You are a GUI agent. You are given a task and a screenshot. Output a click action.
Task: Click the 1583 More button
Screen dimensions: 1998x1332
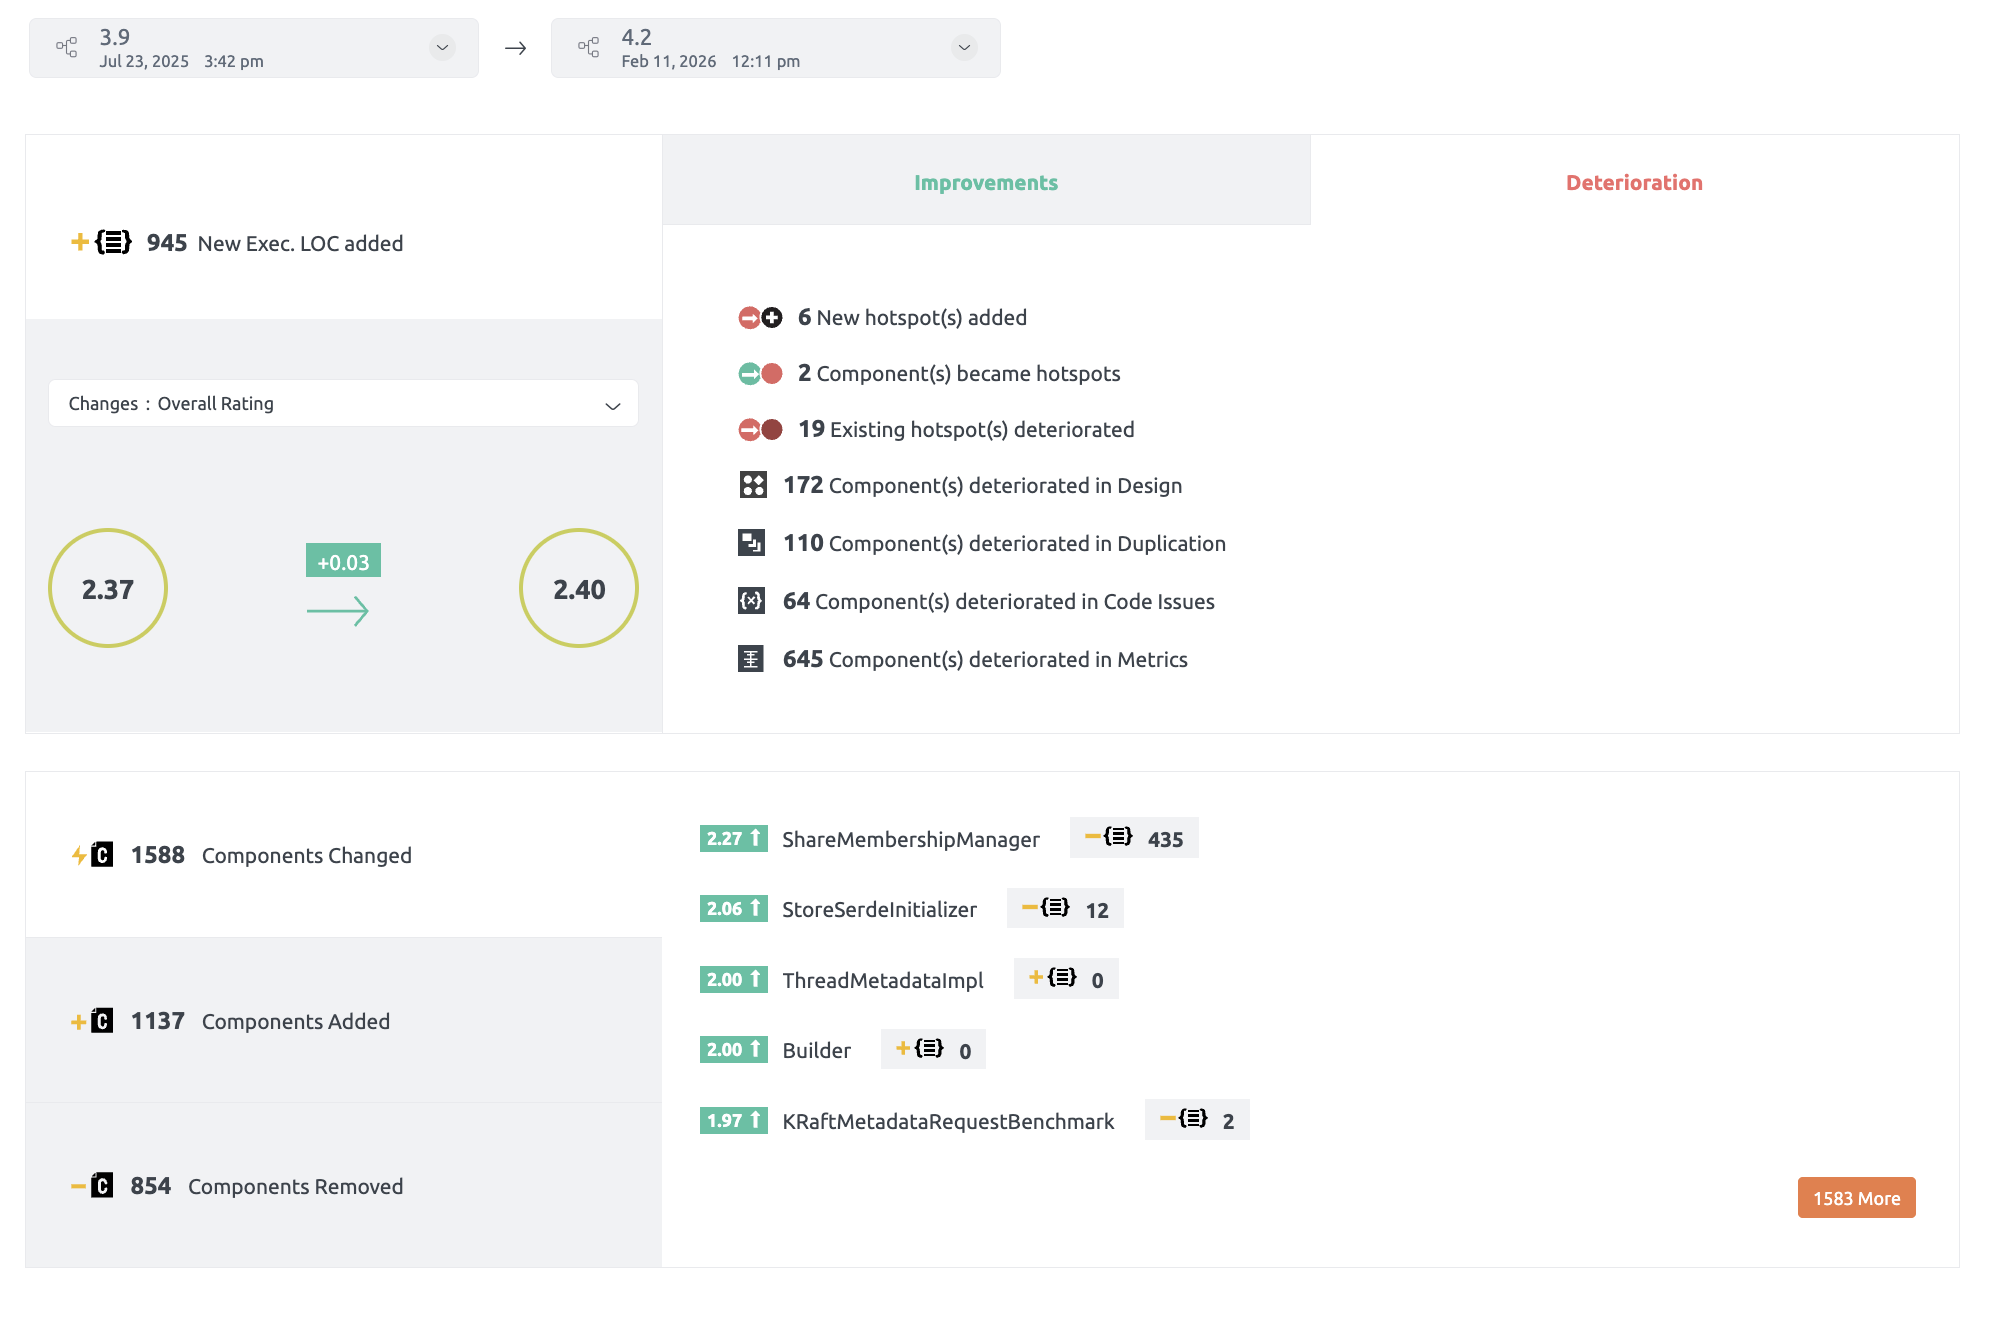1856,1198
